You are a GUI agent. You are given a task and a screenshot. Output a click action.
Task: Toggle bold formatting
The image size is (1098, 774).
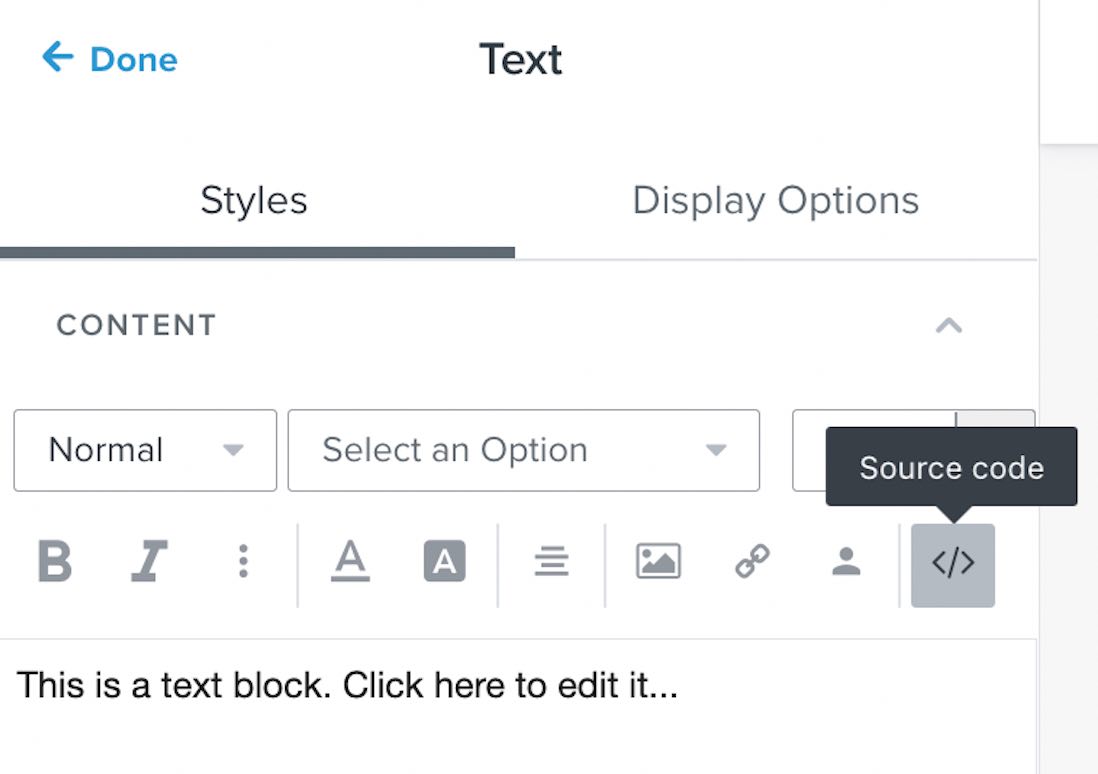55,563
